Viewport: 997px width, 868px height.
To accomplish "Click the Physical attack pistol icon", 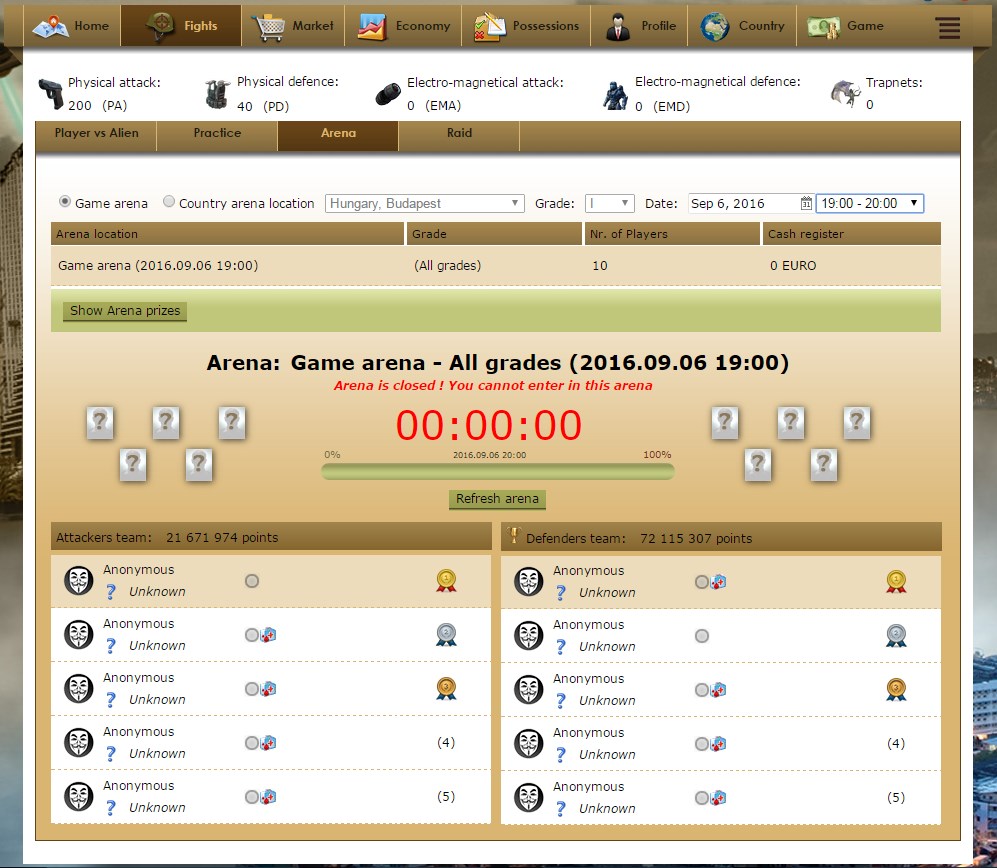I will [x=50, y=94].
